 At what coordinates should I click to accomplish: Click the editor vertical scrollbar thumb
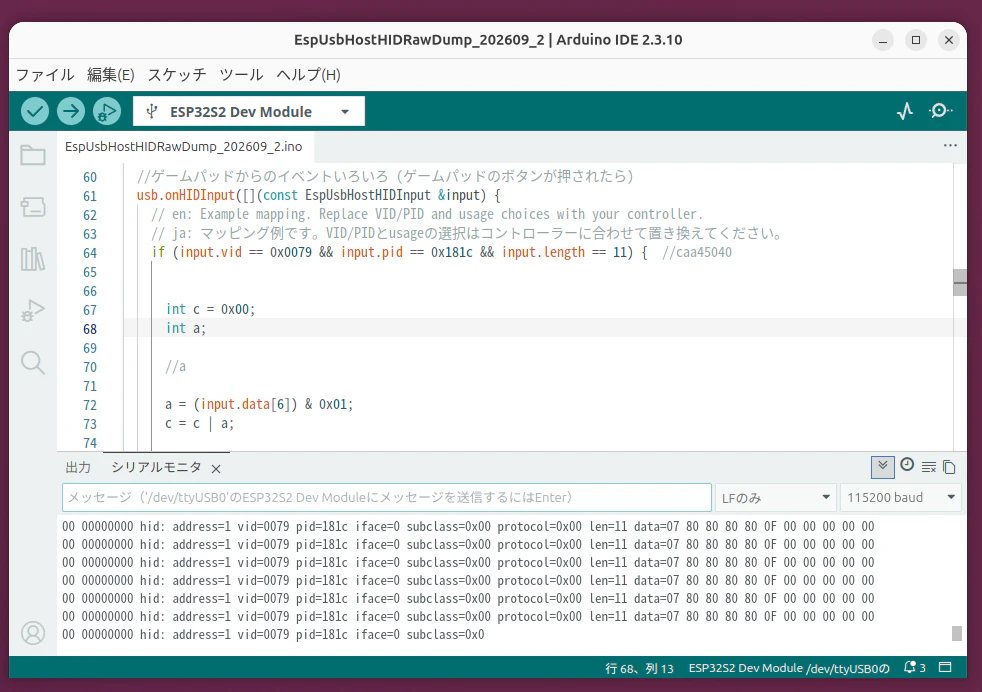coord(959,282)
